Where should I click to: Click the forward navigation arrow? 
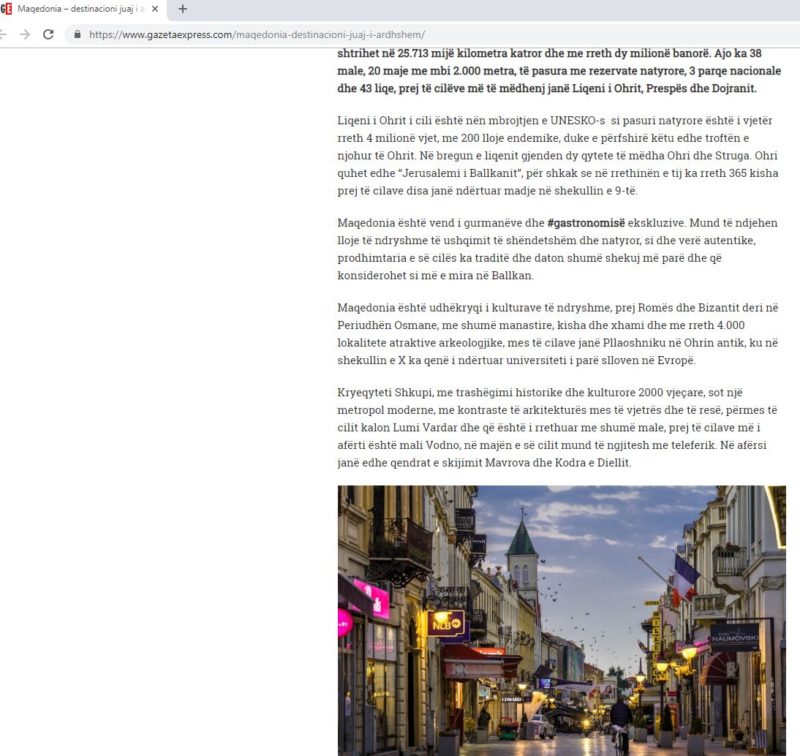(x=24, y=34)
